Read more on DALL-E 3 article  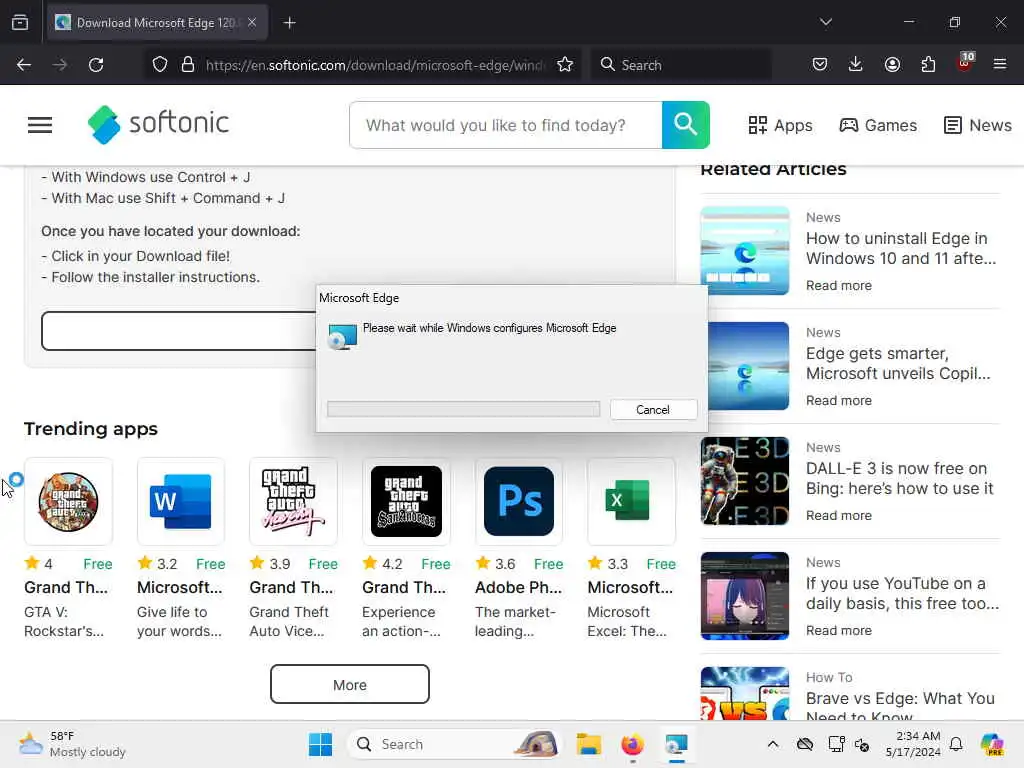pos(839,515)
